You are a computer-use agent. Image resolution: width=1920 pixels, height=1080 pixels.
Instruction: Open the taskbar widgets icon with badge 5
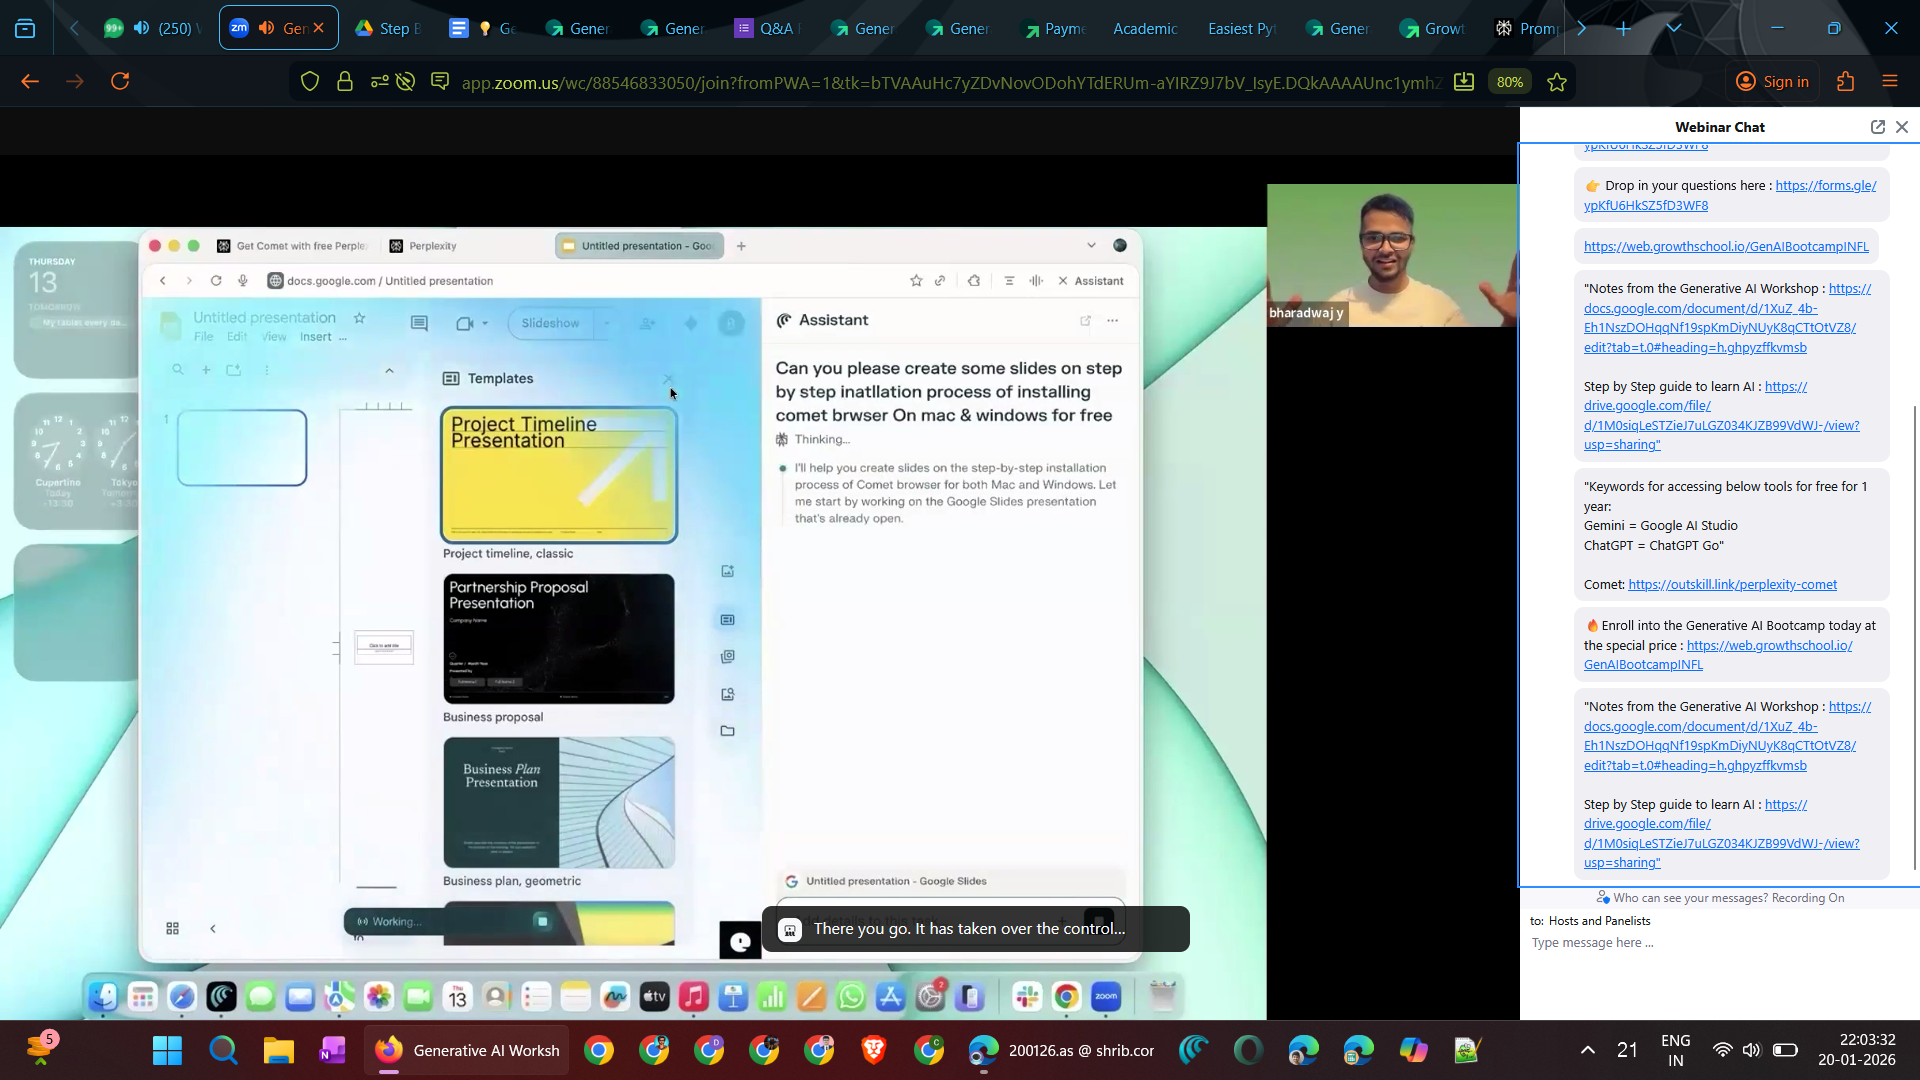(42, 1049)
